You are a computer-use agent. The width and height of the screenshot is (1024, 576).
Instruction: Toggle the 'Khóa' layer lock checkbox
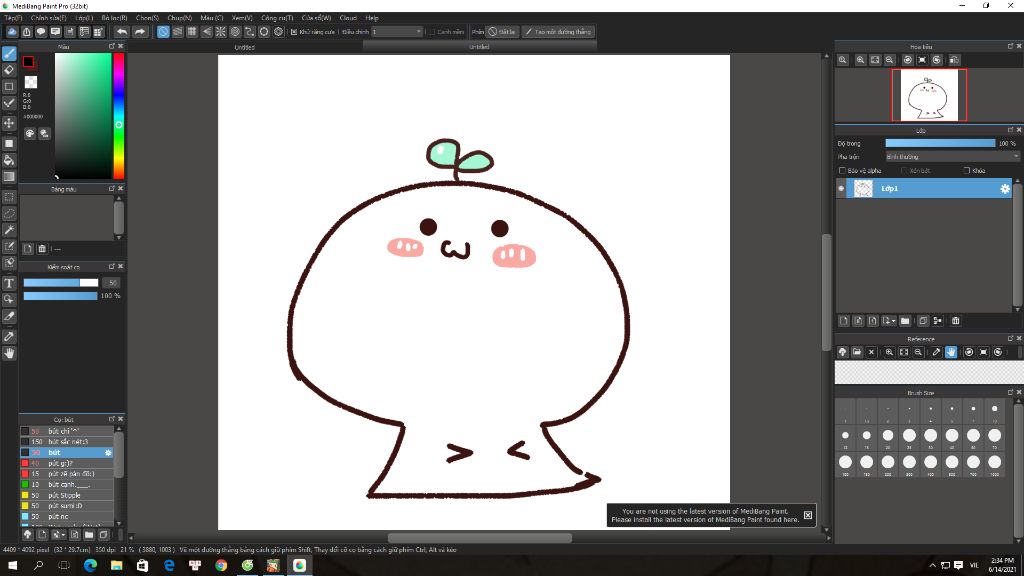967,170
